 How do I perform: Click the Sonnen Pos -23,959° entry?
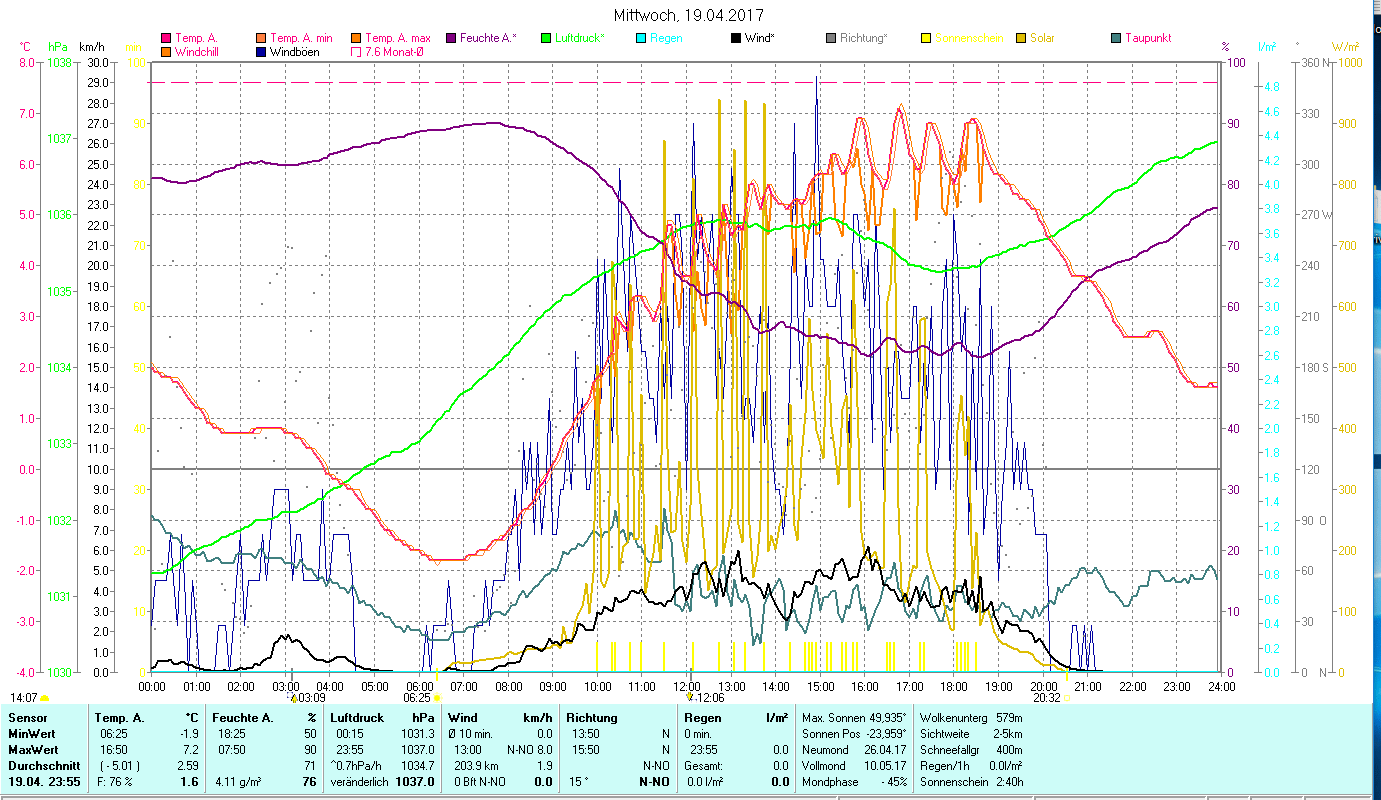pos(855,734)
